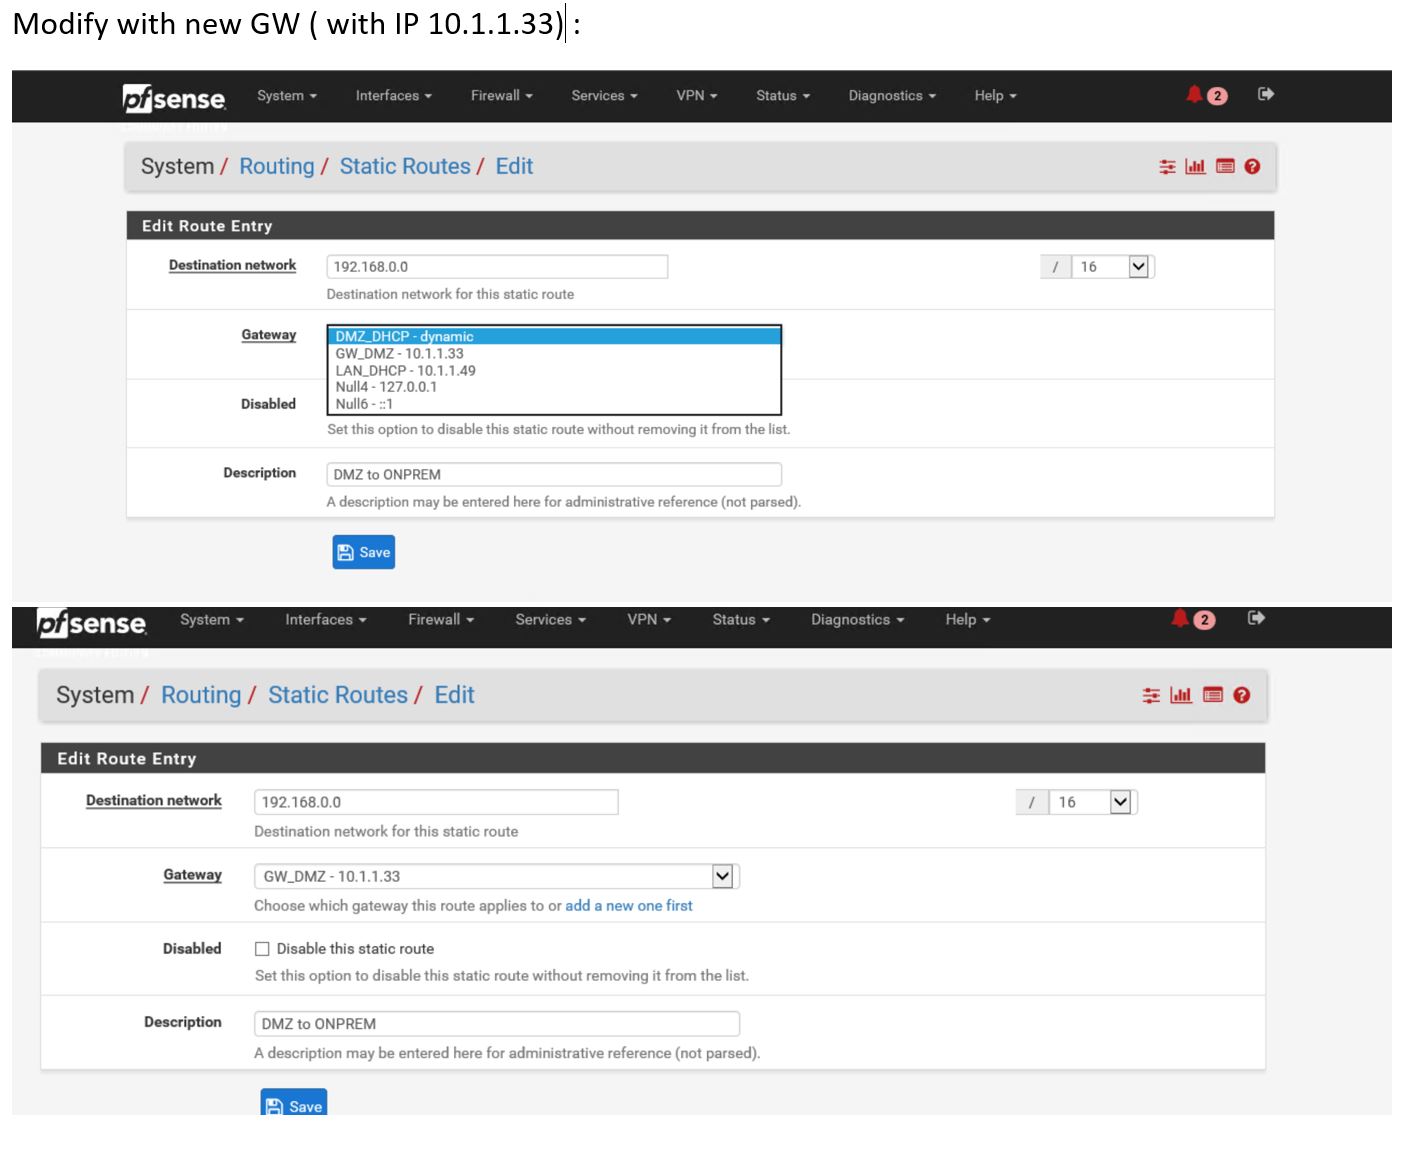Click related settings sliders icon, lower breadcrumb bar
The image size is (1426, 1162).
1152,695
